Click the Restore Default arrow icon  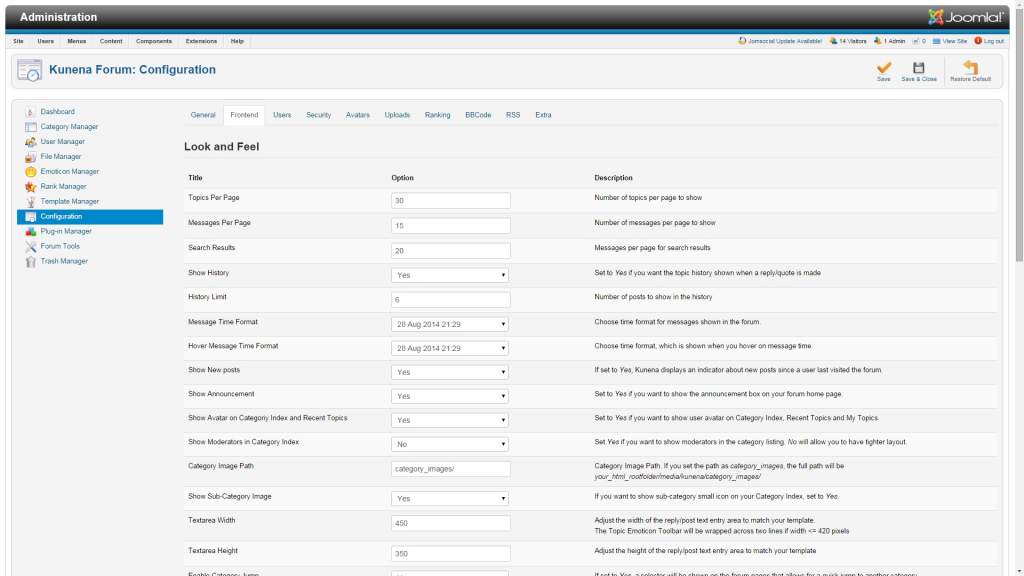970,67
